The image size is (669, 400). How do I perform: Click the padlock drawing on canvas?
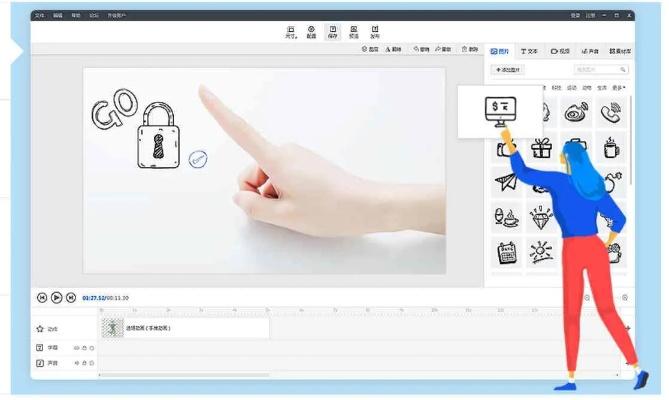pyautogui.click(x=158, y=135)
